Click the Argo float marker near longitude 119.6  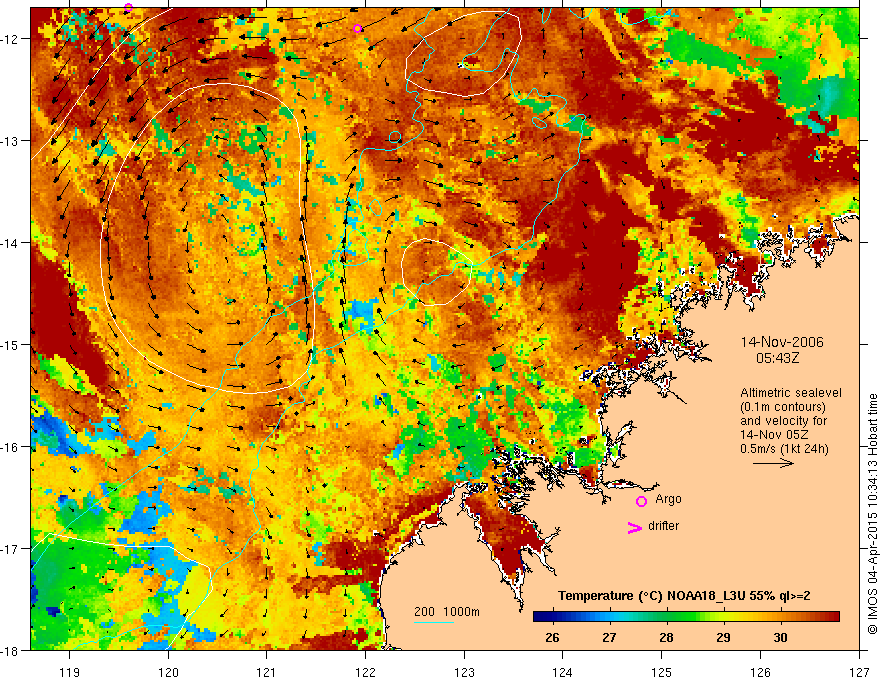pos(129,7)
